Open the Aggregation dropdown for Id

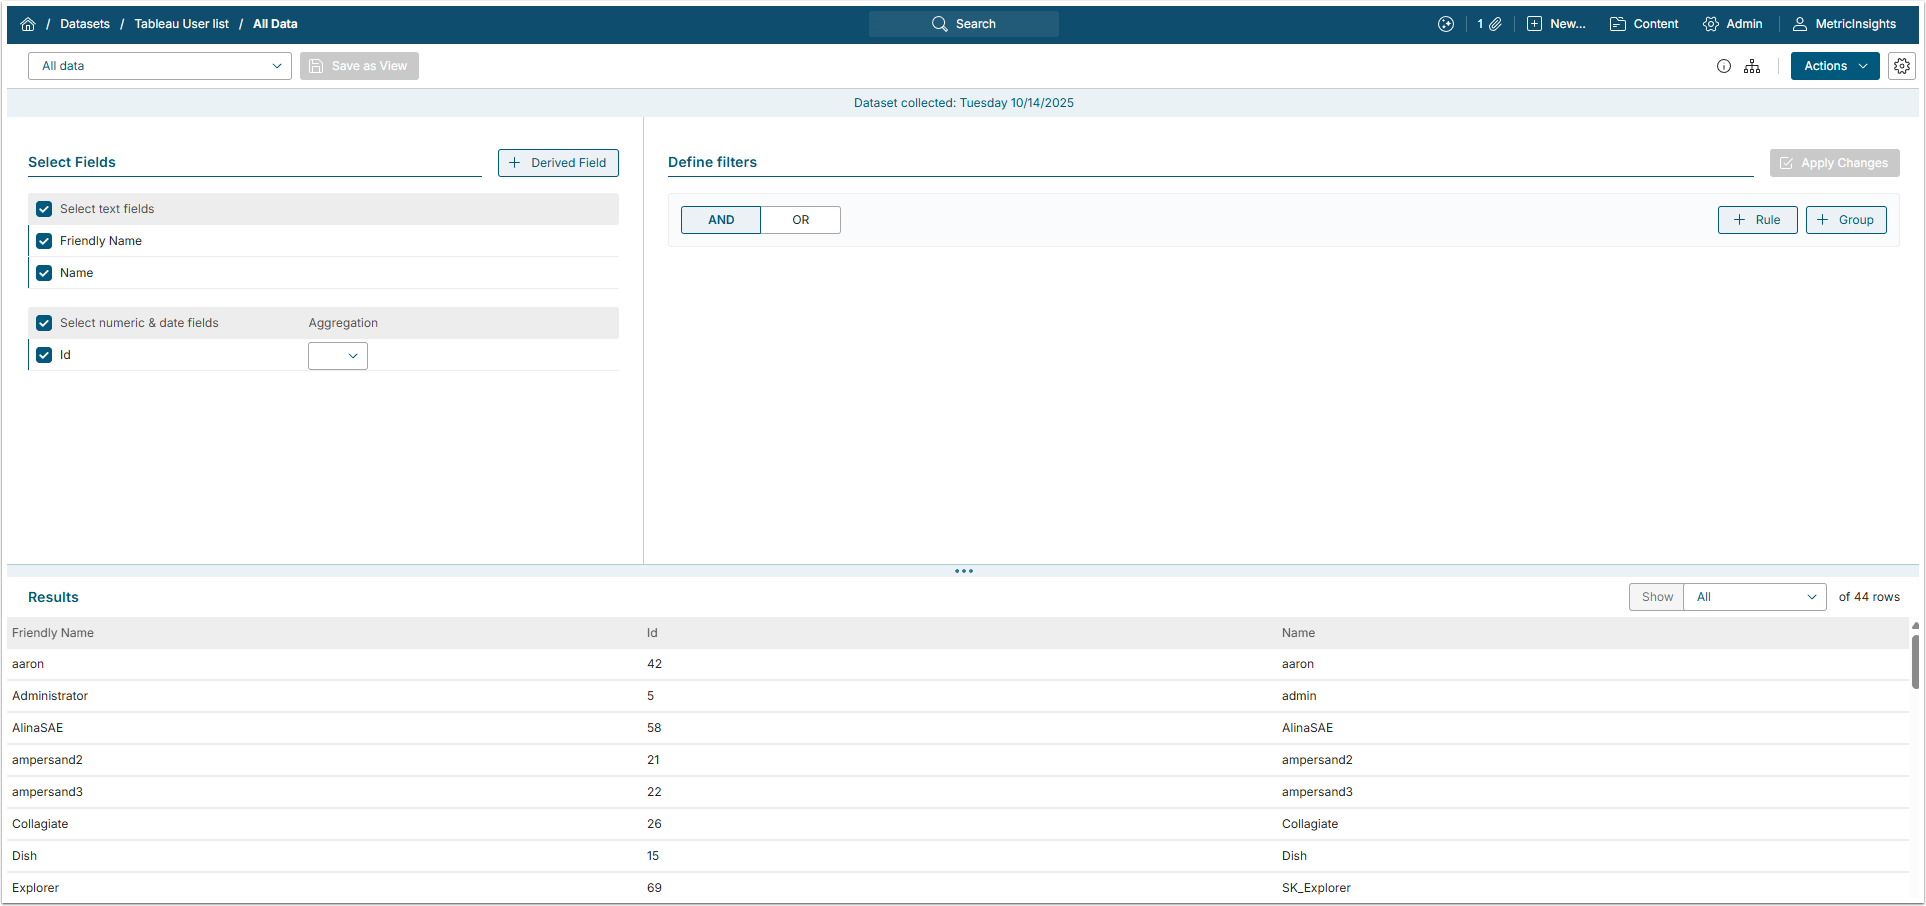(x=338, y=356)
